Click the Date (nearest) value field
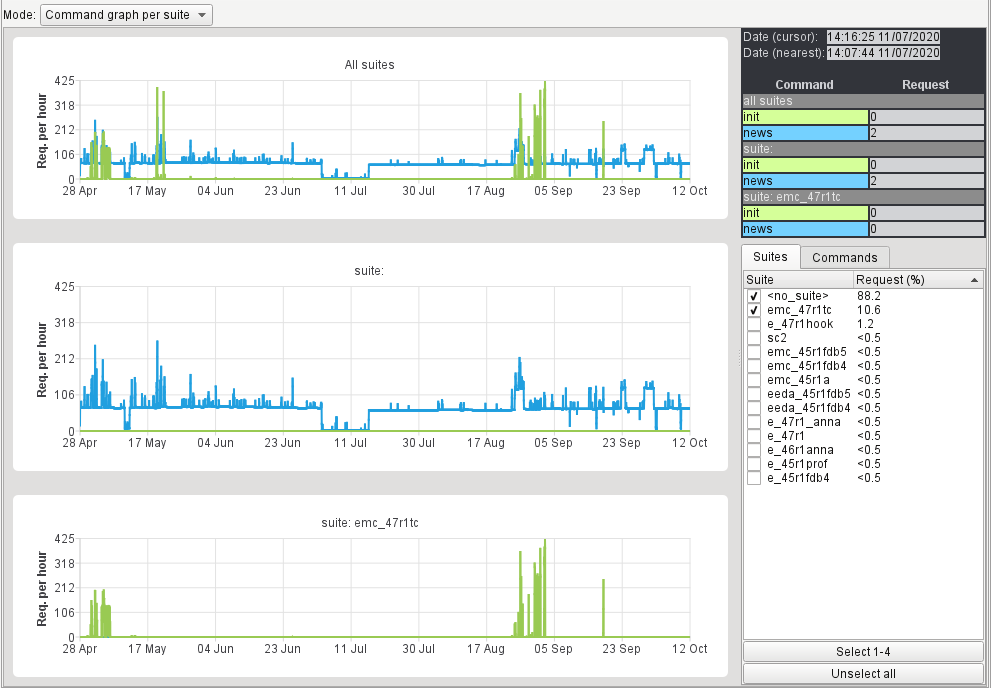Image resolution: width=991 pixels, height=688 pixels. pyautogui.click(x=883, y=52)
